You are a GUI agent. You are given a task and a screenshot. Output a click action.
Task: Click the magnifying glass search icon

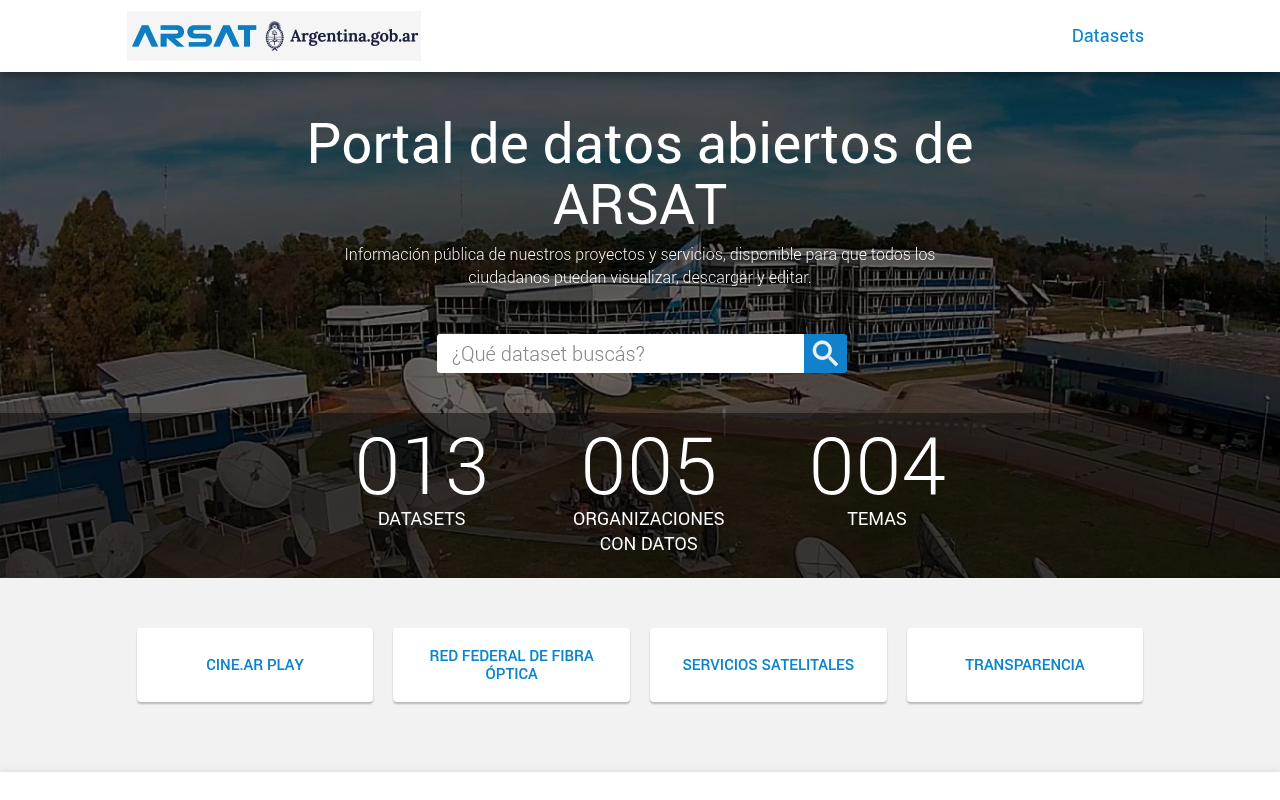click(x=825, y=354)
